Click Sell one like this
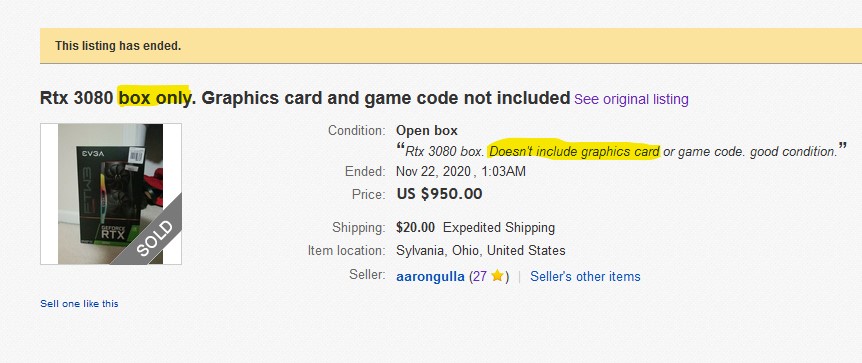 click(x=79, y=304)
